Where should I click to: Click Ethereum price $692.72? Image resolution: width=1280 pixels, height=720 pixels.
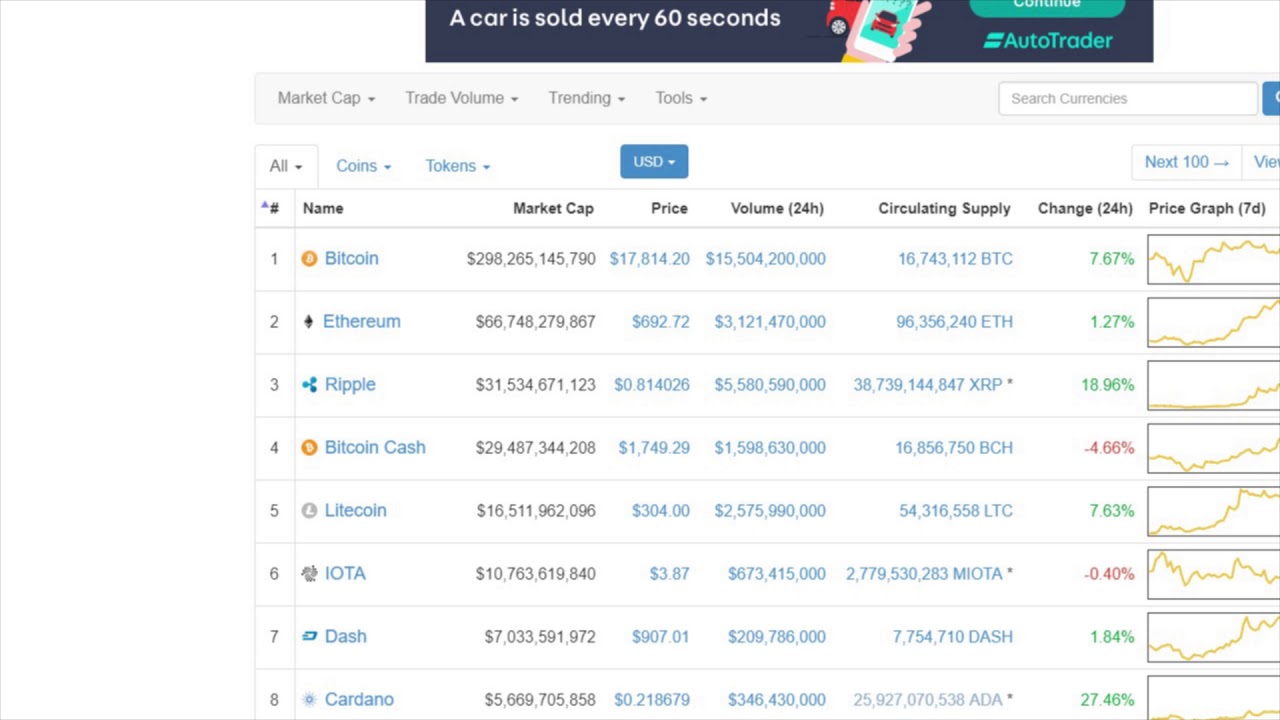(660, 322)
